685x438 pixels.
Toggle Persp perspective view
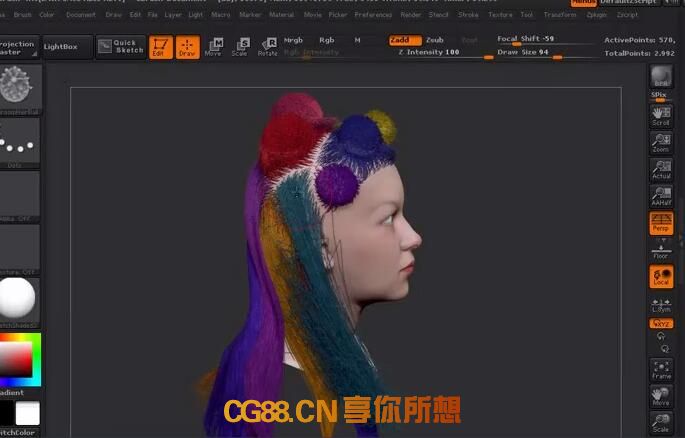(661, 223)
